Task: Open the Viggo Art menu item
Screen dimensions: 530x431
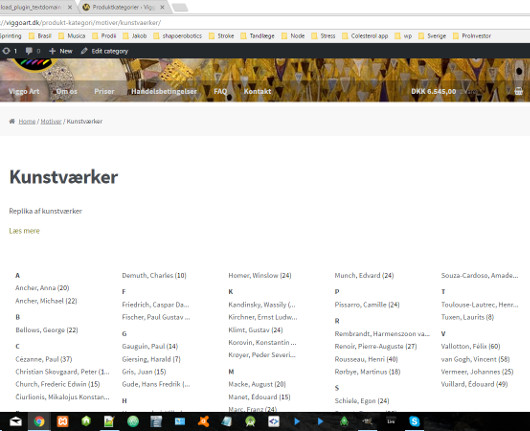Action: tap(24, 91)
